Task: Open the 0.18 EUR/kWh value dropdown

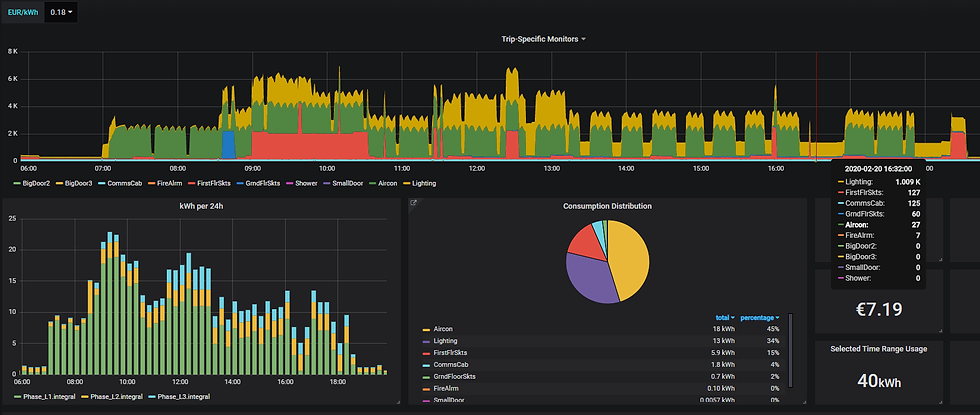Action: tap(61, 12)
